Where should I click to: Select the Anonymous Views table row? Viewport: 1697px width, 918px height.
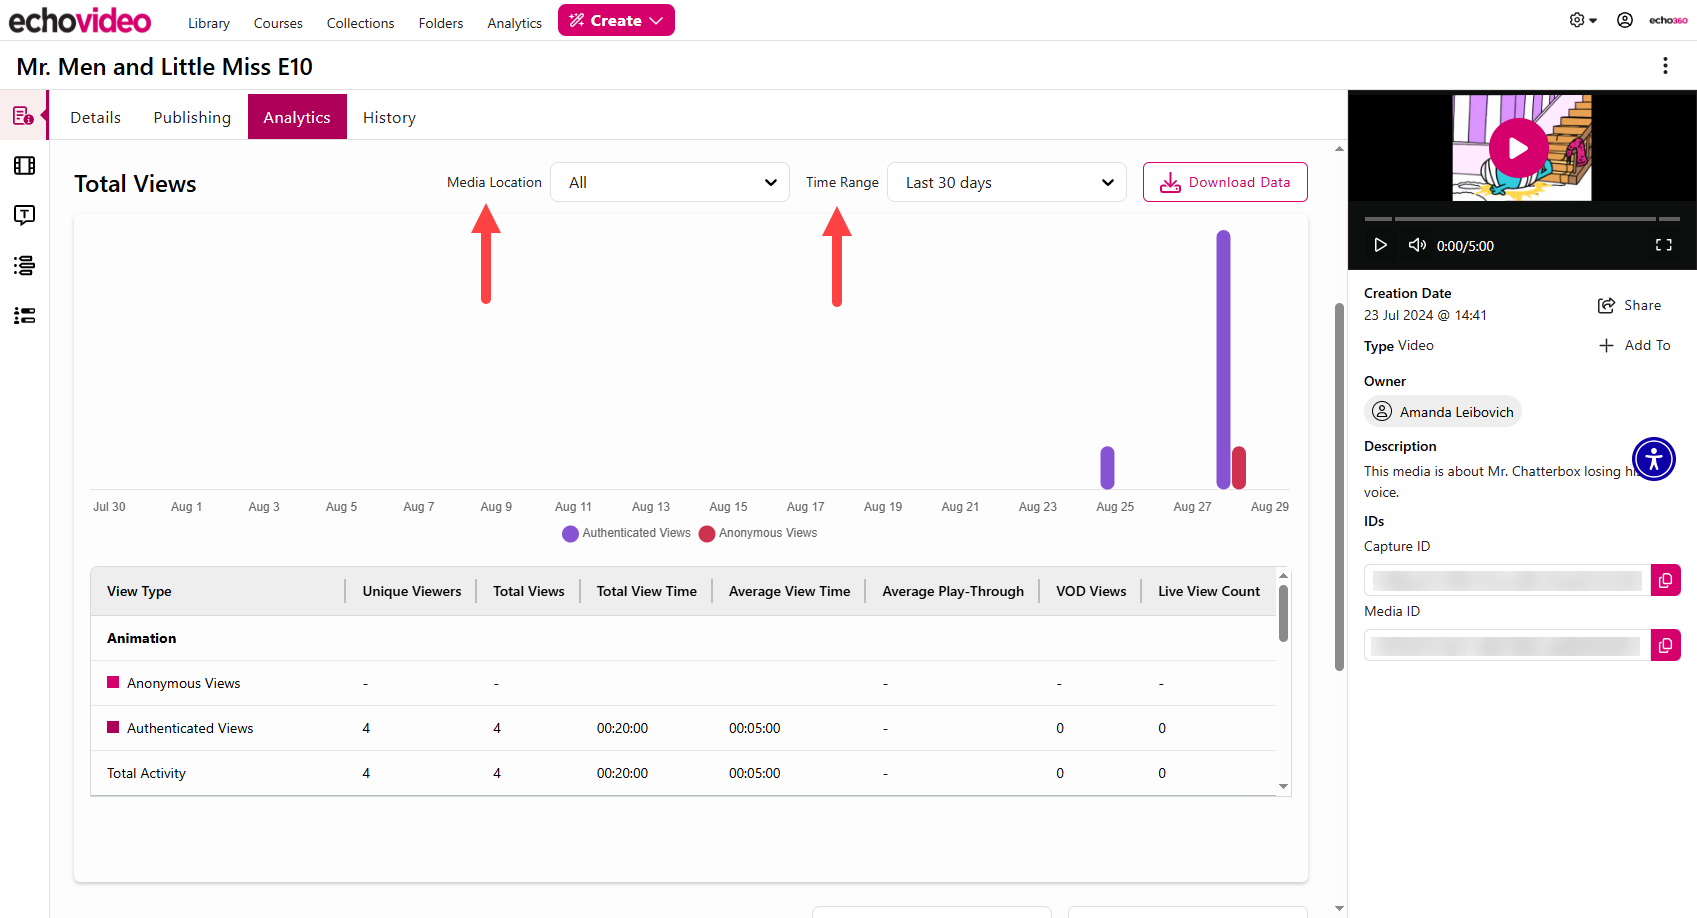click(x=684, y=683)
